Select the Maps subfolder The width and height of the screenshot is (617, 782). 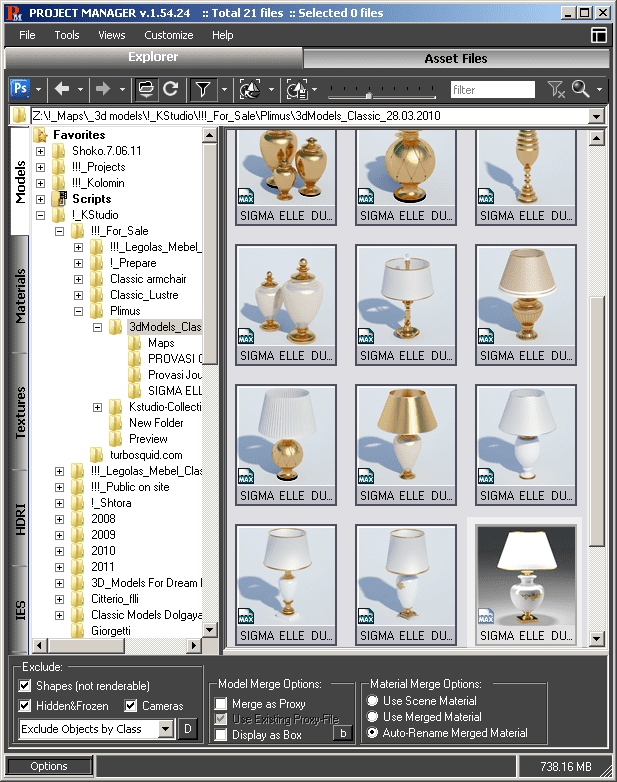click(x=161, y=343)
